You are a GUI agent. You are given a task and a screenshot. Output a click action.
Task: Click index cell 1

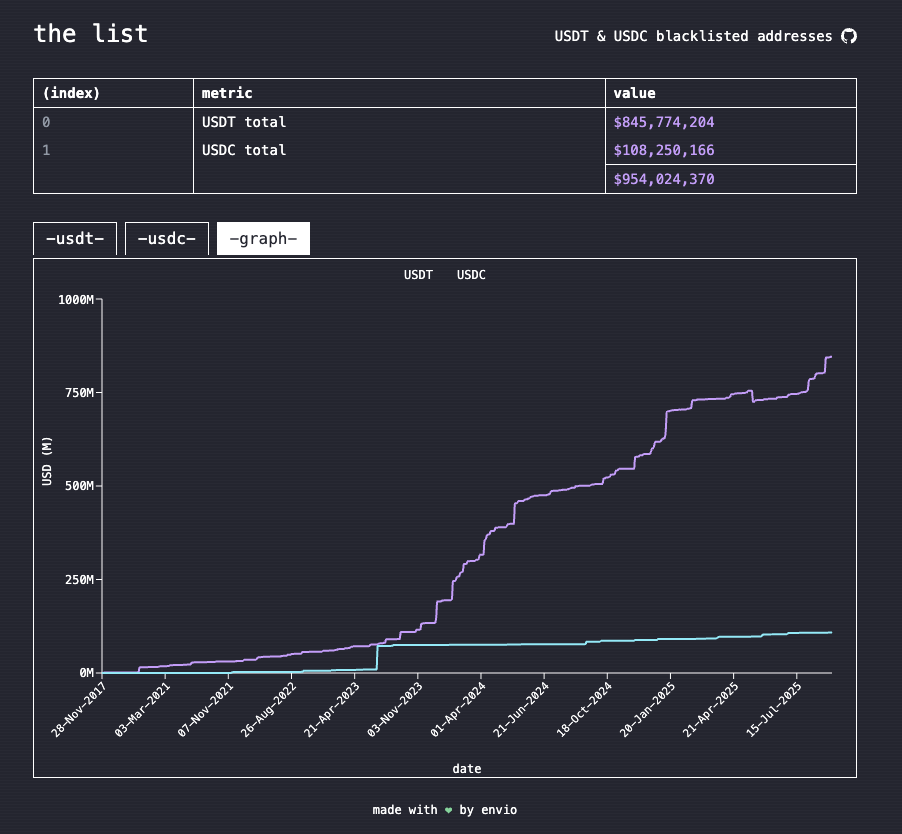[46, 150]
